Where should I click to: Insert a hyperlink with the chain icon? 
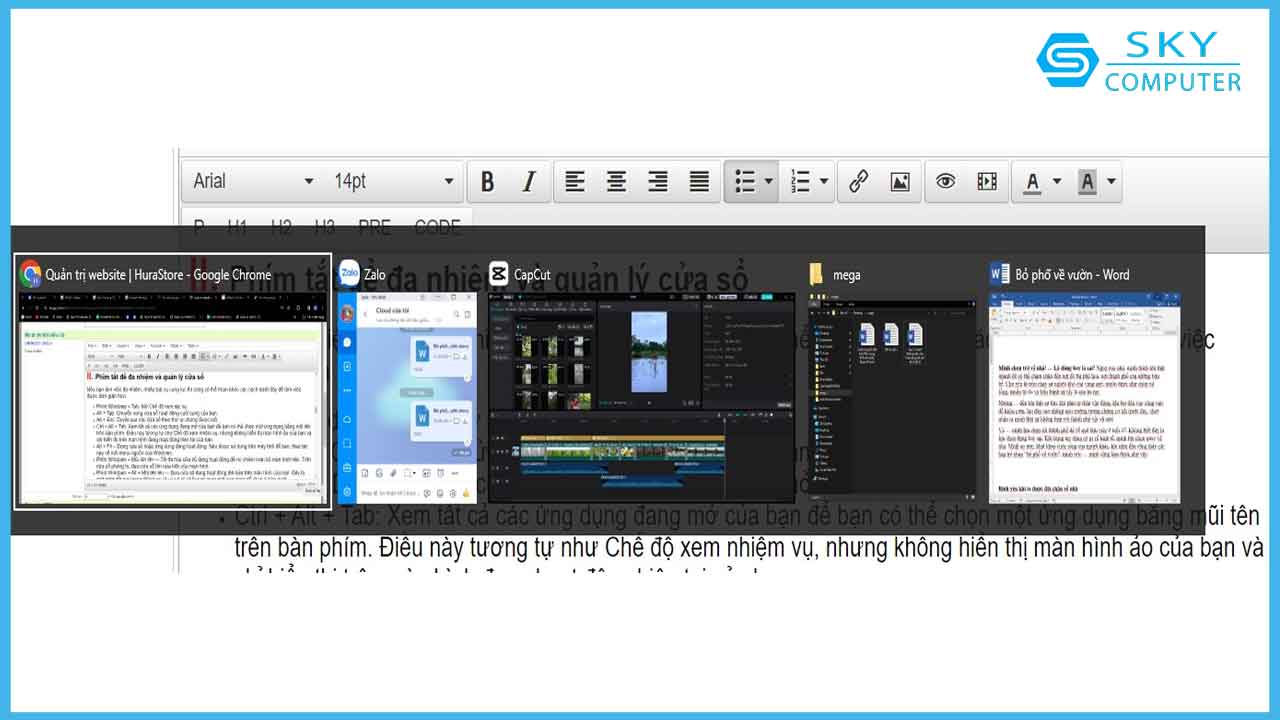[x=858, y=182]
